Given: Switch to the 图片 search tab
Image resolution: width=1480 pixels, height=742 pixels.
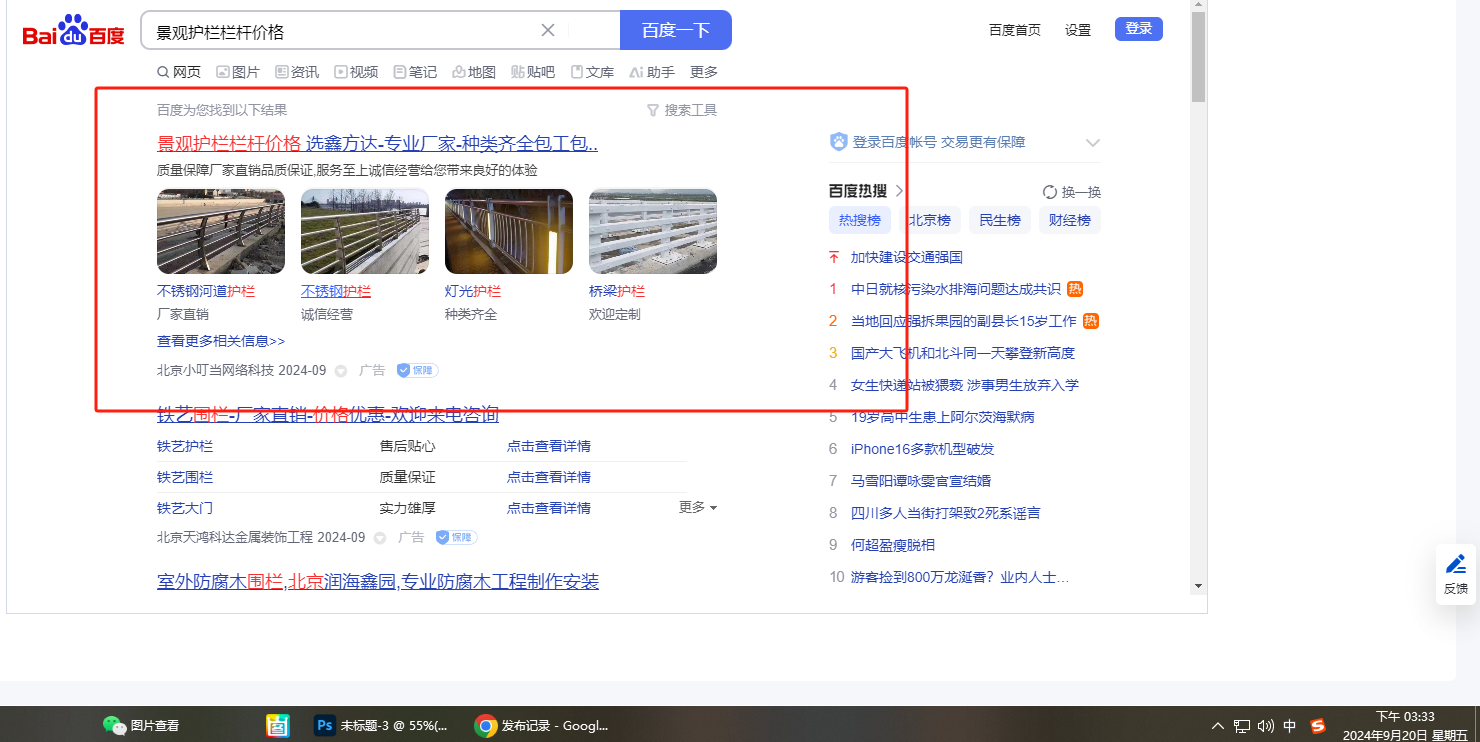Looking at the screenshot, I should (x=237, y=72).
